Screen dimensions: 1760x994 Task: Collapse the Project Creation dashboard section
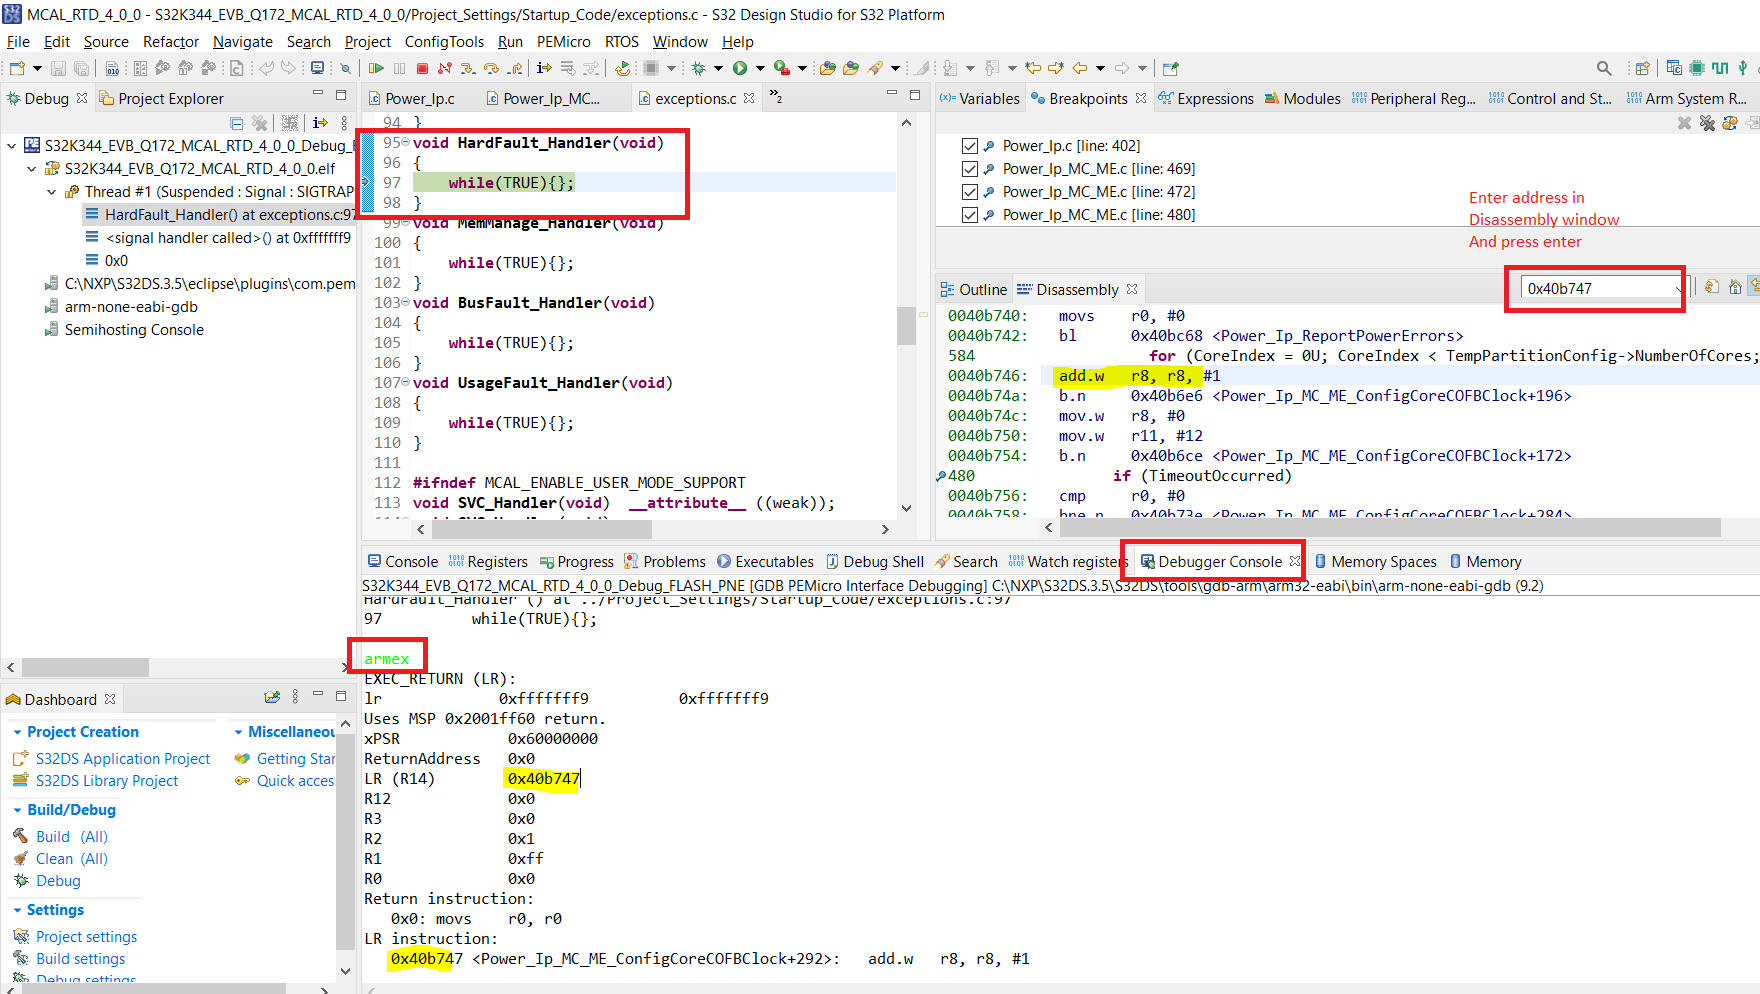click(x=17, y=732)
